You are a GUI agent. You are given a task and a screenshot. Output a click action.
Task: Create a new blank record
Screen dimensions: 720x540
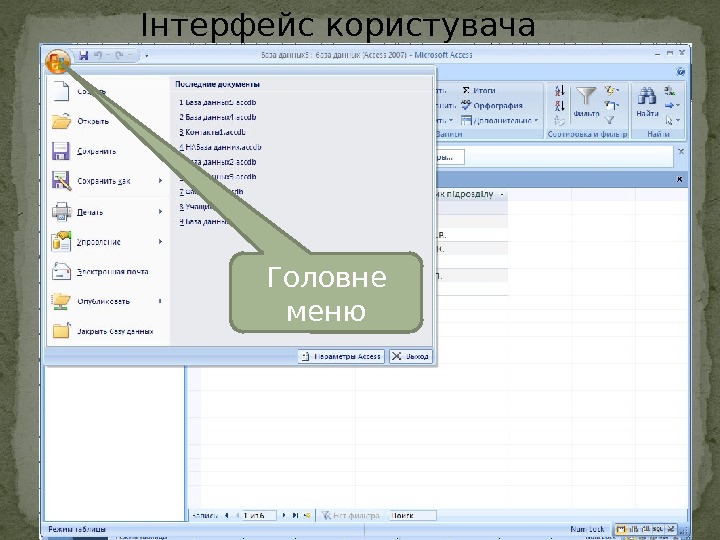coord(307,516)
